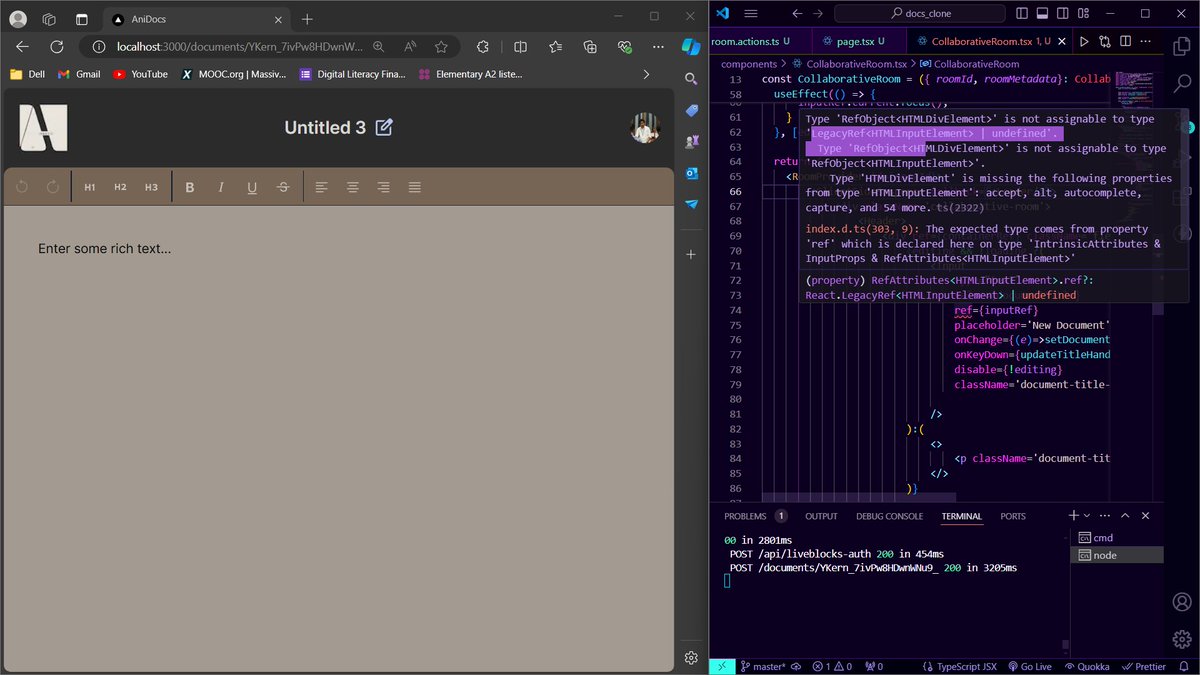This screenshot has width=1200, height=675.
Task: Click the browser address bar
Action: pyautogui.click(x=240, y=47)
